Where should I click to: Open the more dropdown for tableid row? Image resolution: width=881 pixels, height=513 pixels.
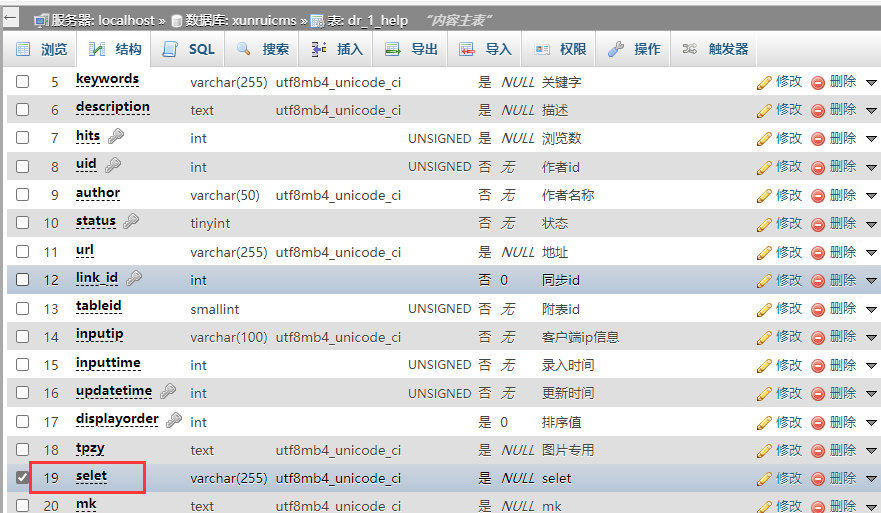(870, 309)
